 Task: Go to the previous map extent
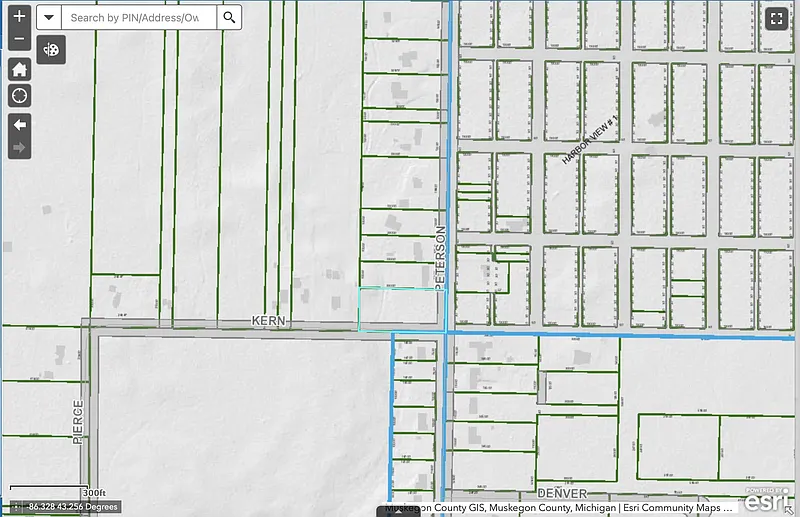(19, 125)
